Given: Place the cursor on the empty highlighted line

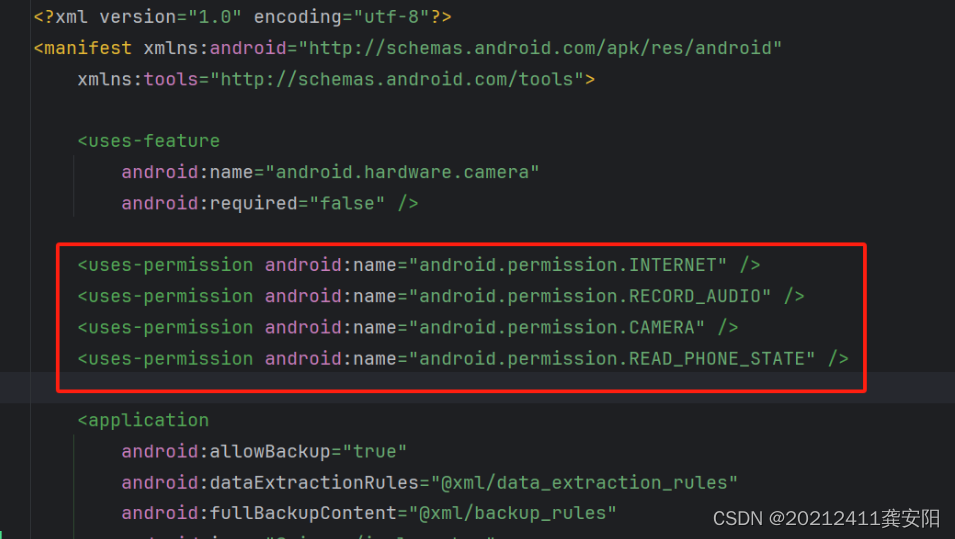Looking at the screenshot, I should (x=478, y=387).
